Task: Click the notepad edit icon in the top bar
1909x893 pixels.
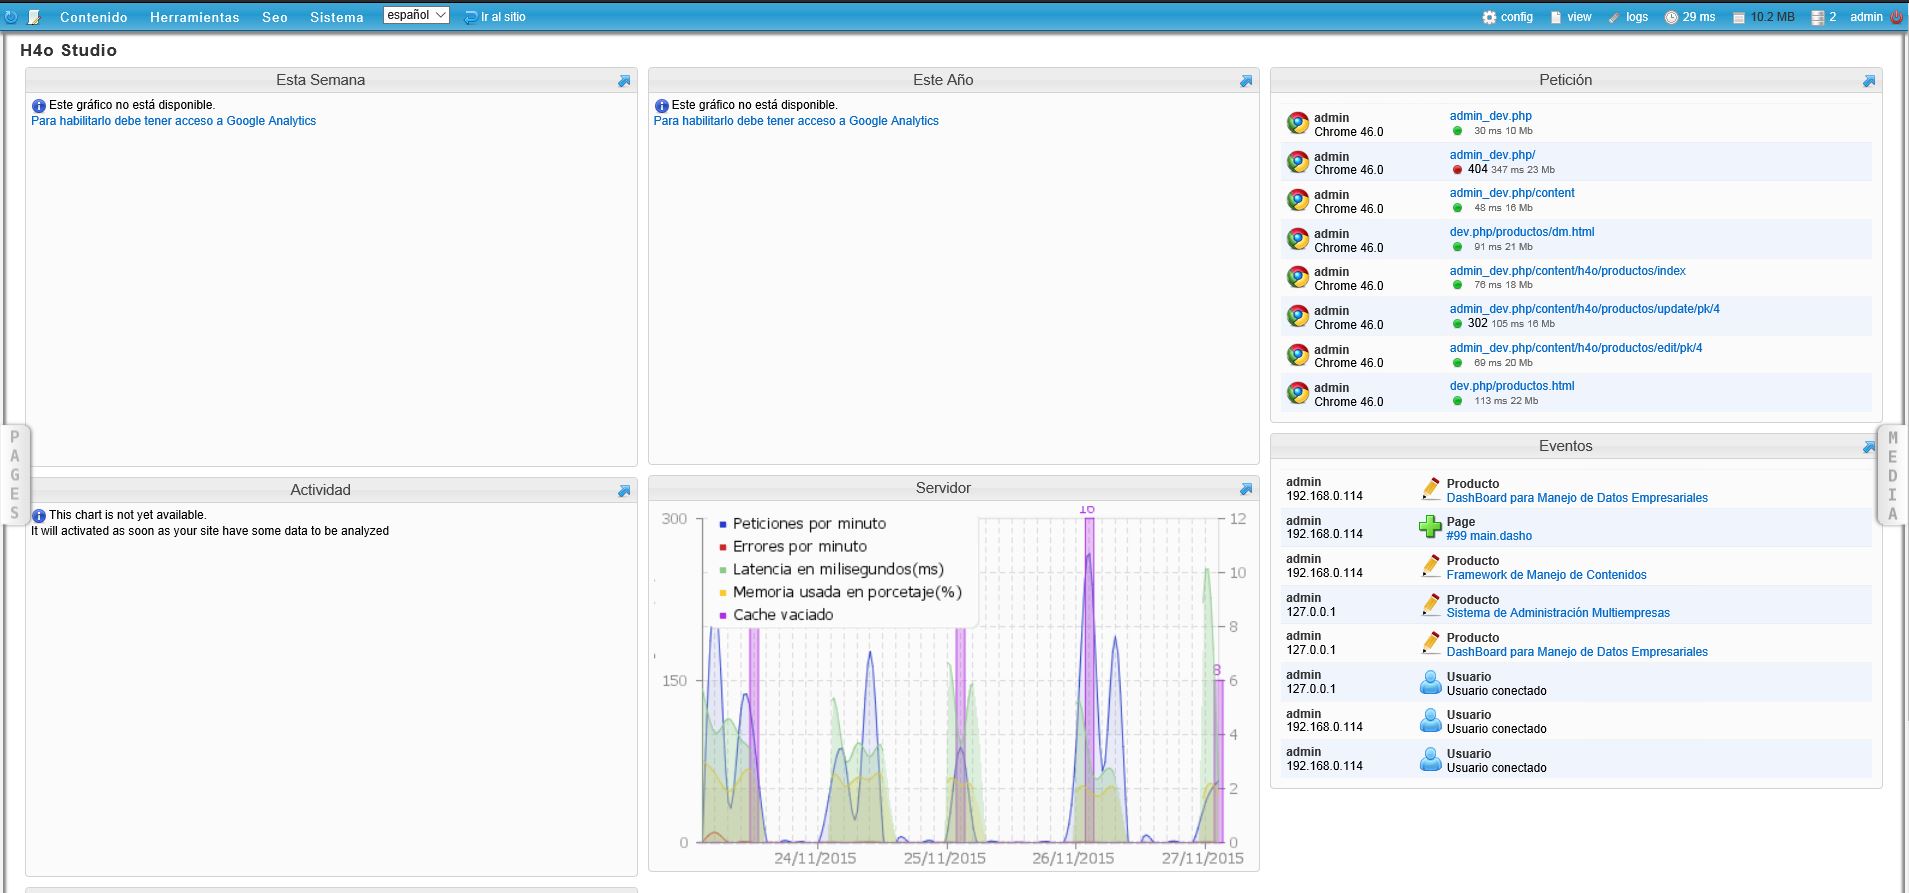Action: click(x=34, y=17)
